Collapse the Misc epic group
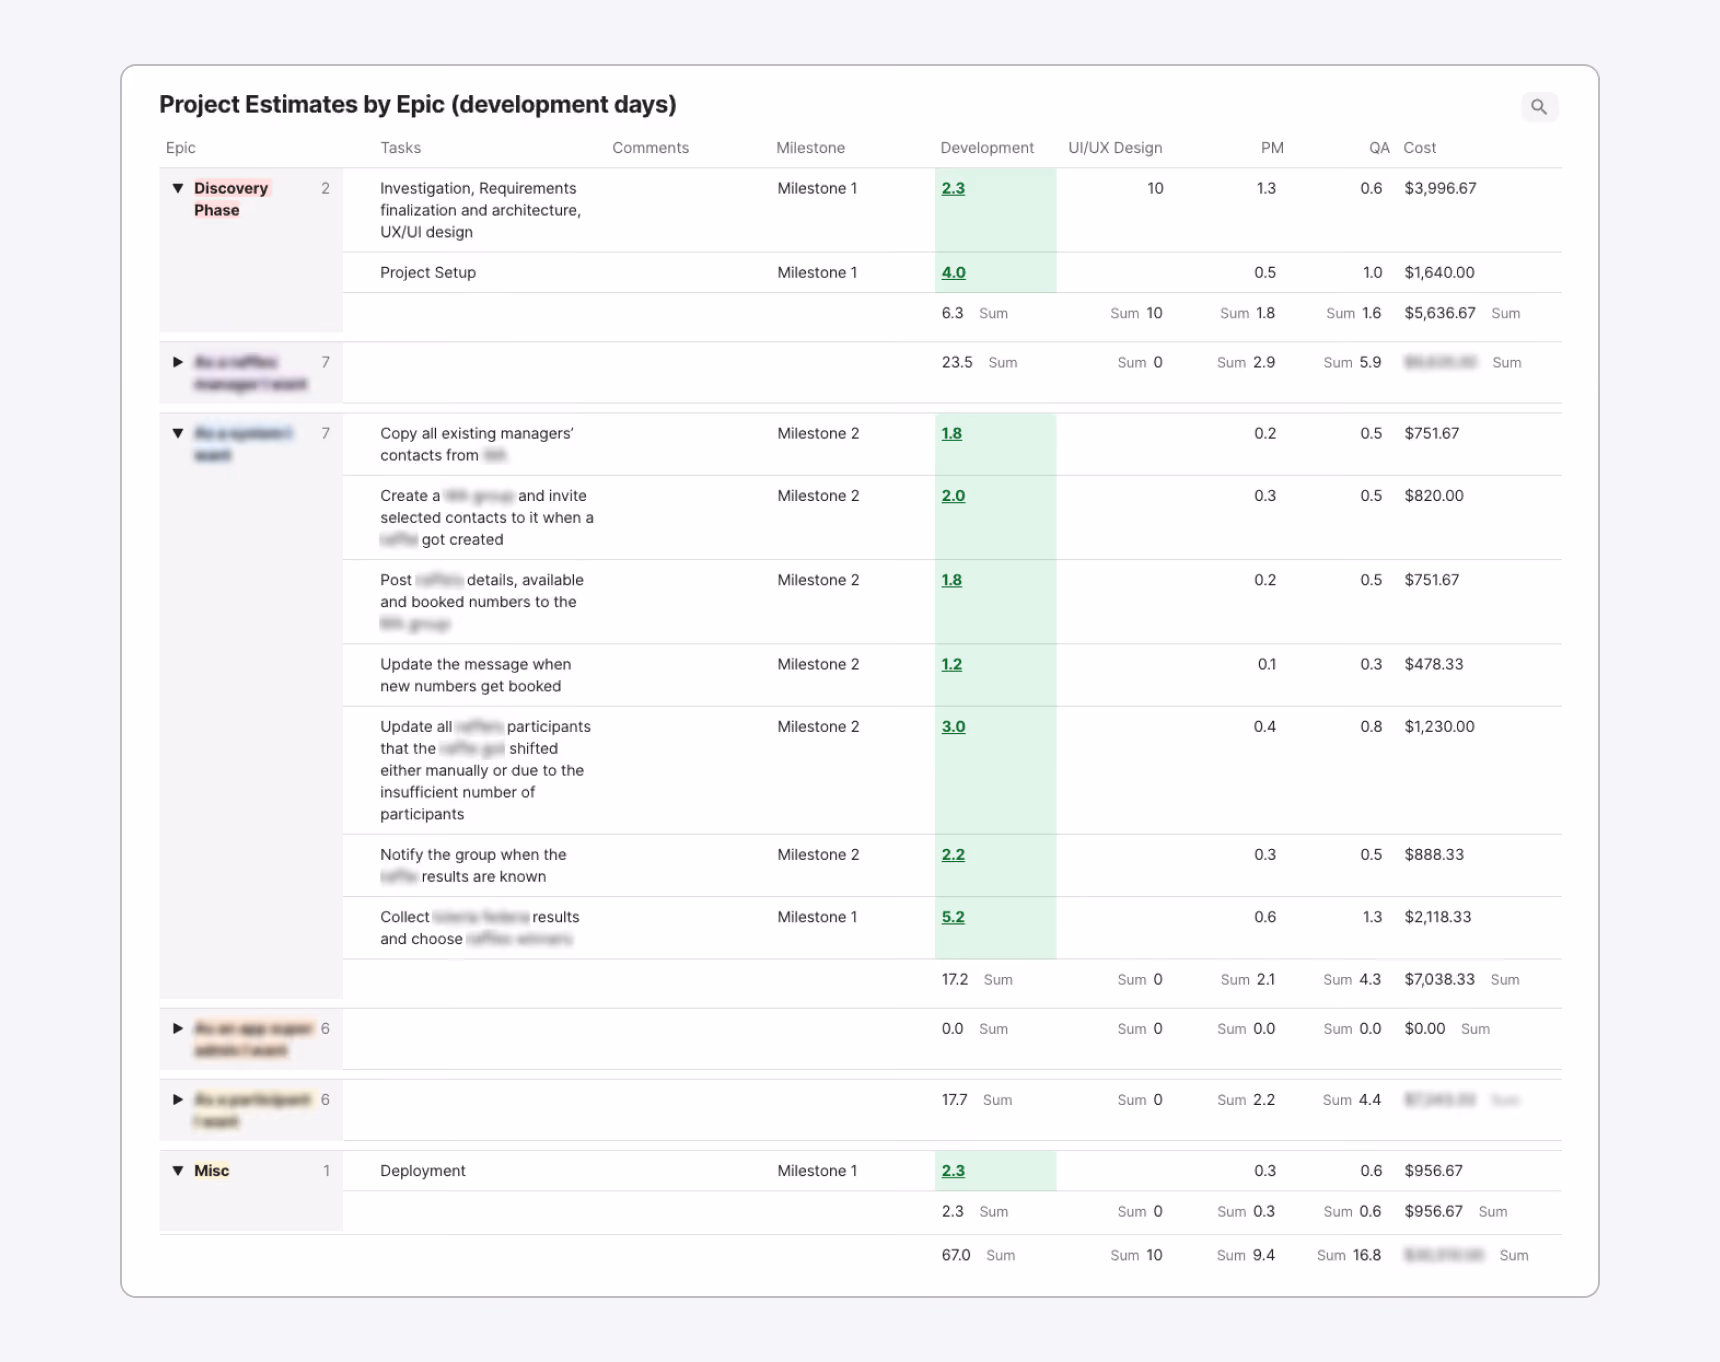Image resolution: width=1720 pixels, height=1362 pixels. click(x=178, y=1170)
